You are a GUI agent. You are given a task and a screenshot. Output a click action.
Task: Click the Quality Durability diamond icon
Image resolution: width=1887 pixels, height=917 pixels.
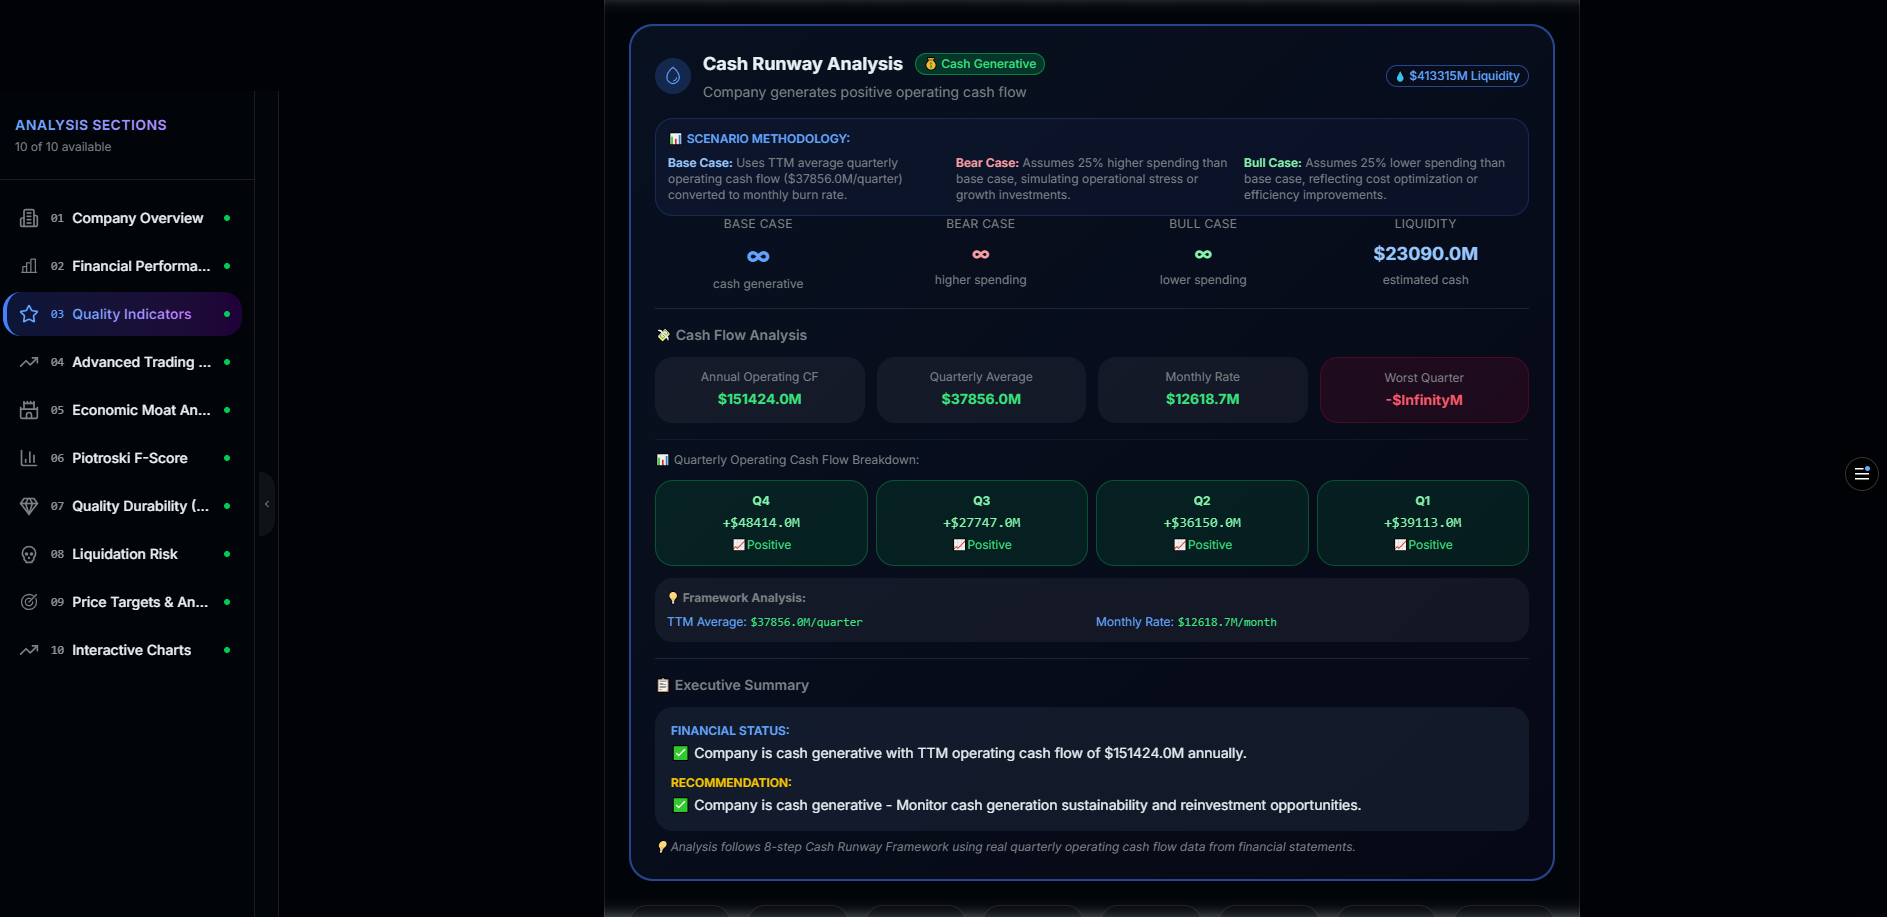click(29, 506)
